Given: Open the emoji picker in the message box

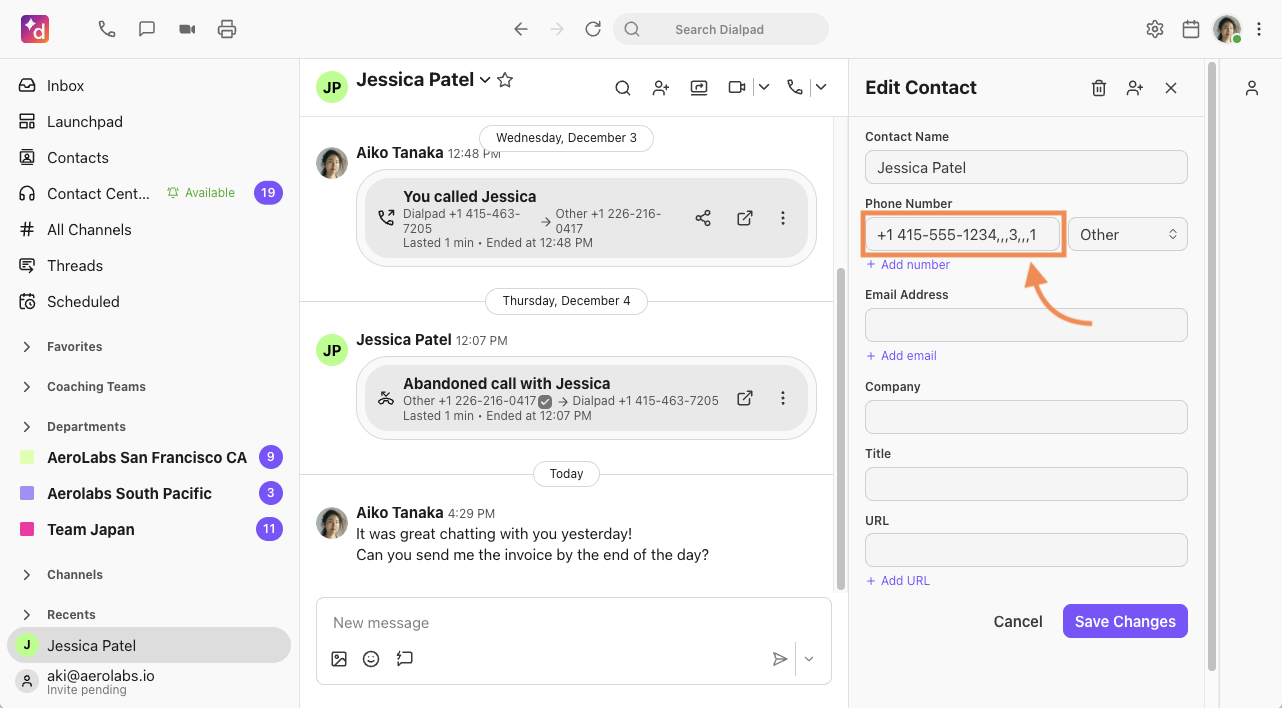Looking at the screenshot, I should coord(371,658).
